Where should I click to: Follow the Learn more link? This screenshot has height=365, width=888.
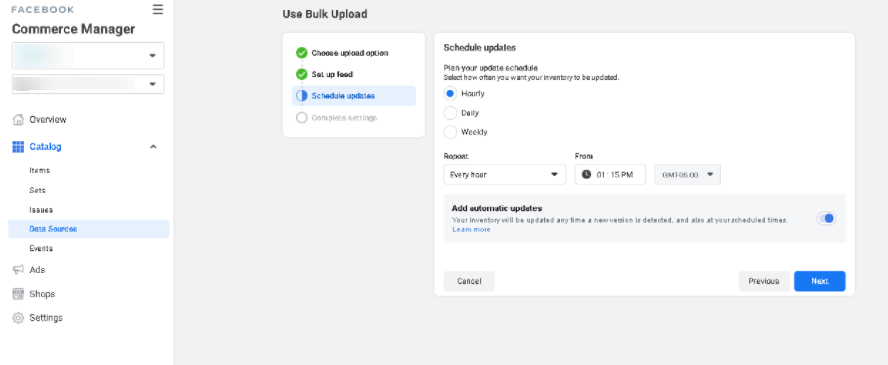(x=471, y=230)
